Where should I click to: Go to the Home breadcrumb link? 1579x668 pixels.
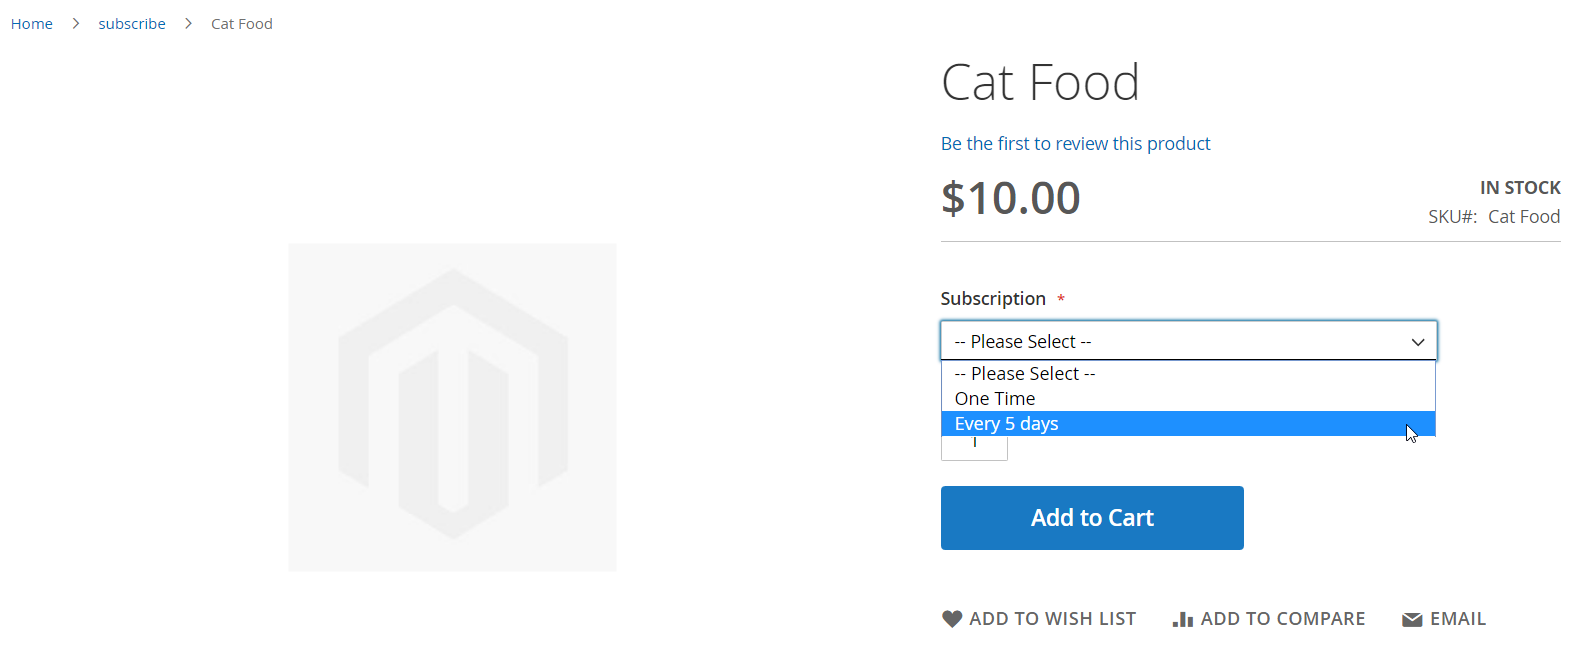[32, 23]
